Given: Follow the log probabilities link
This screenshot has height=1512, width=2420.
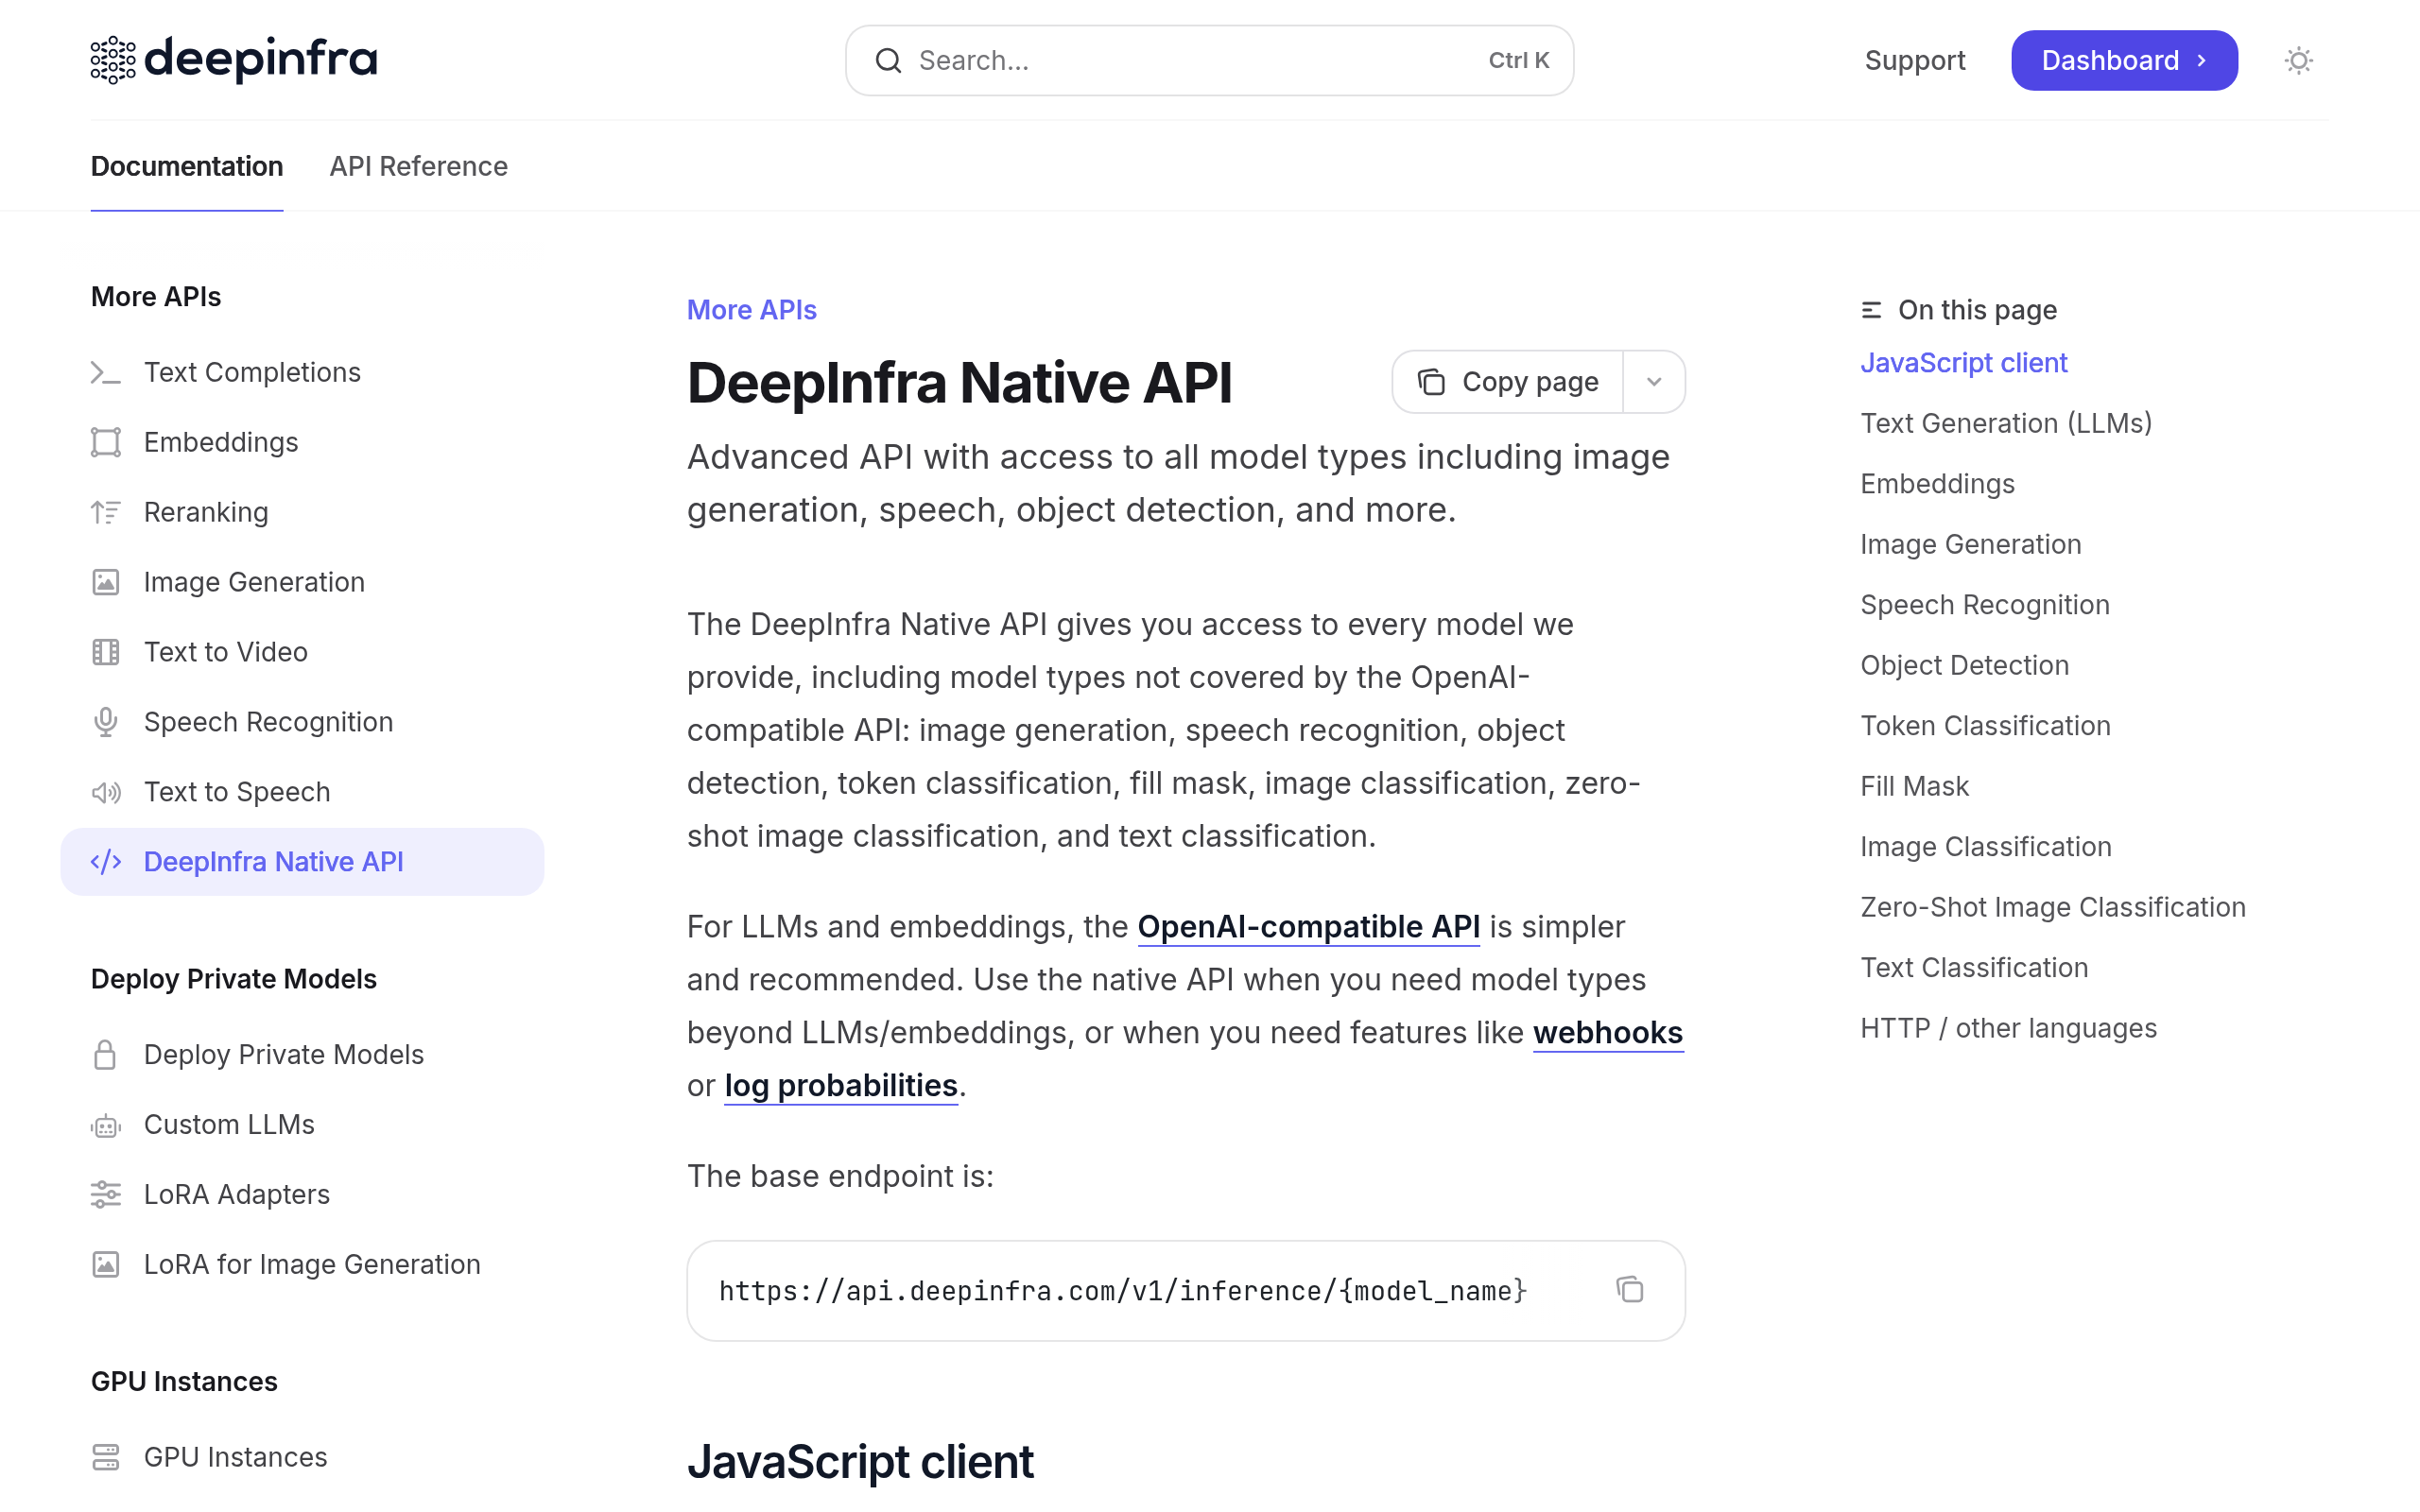Looking at the screenshot, I should pos(840,1086).
